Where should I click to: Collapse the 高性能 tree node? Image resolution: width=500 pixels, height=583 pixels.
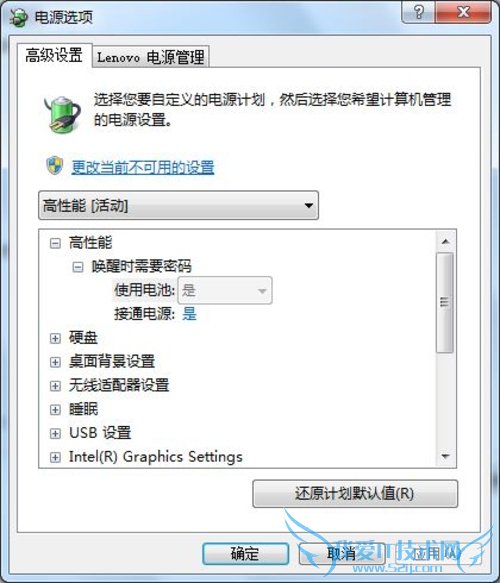pos(55,244)
